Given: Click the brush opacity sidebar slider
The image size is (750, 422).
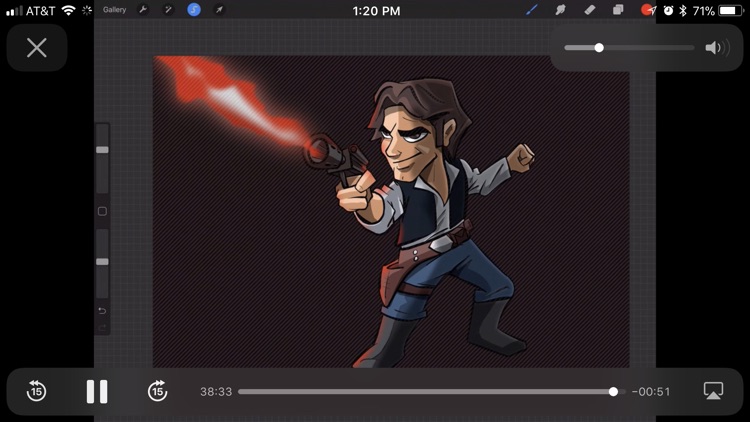Looking at the screenshot, I should (x=102, y=263).
